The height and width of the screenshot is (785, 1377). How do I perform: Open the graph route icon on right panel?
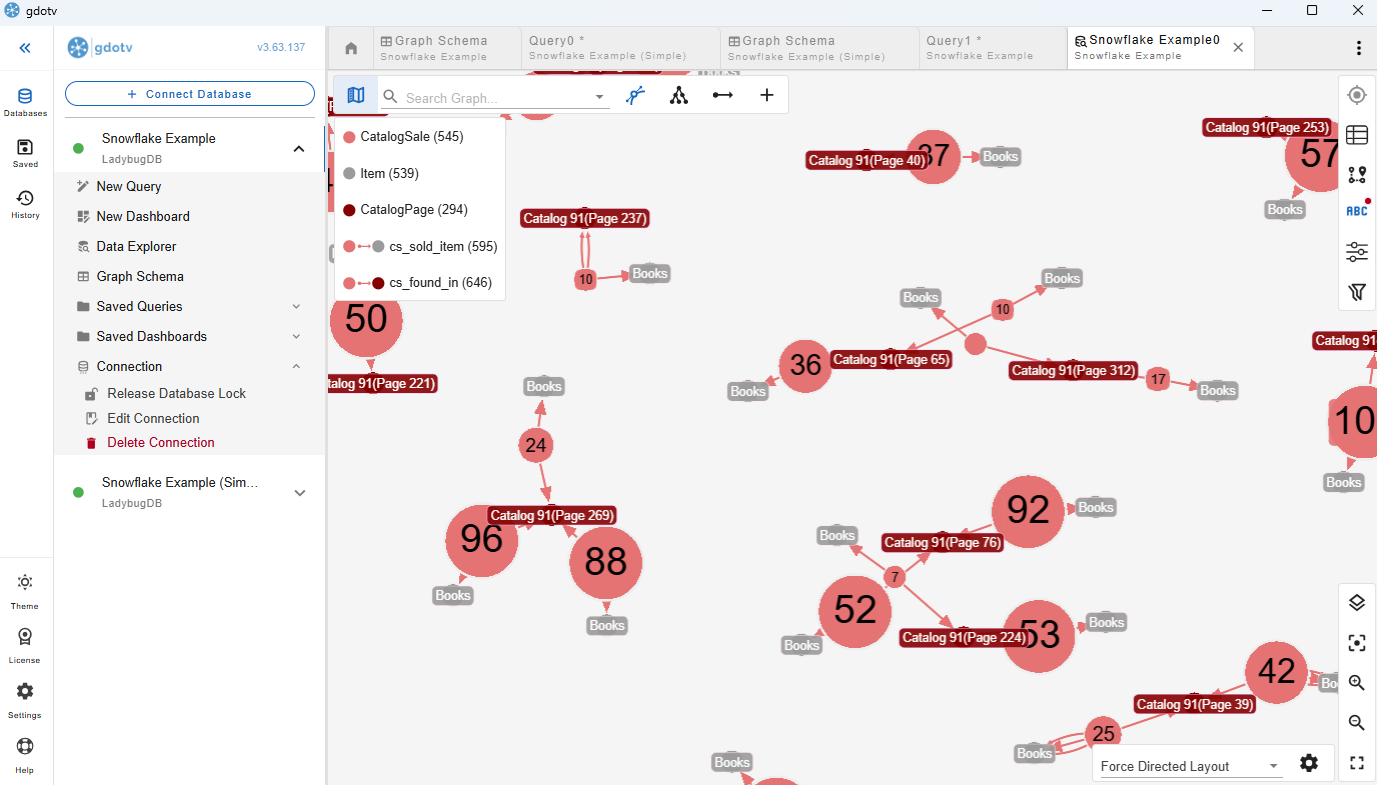[x=1357, y=175]
